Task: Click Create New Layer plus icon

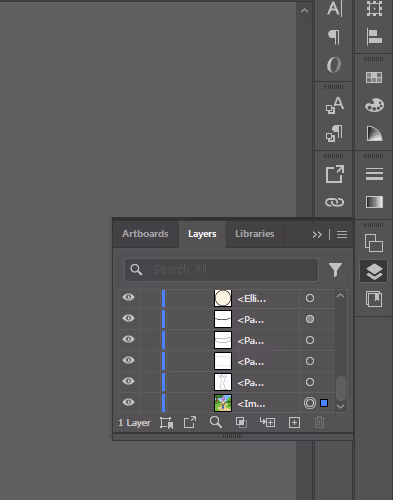Action: [x=294, y=423]
